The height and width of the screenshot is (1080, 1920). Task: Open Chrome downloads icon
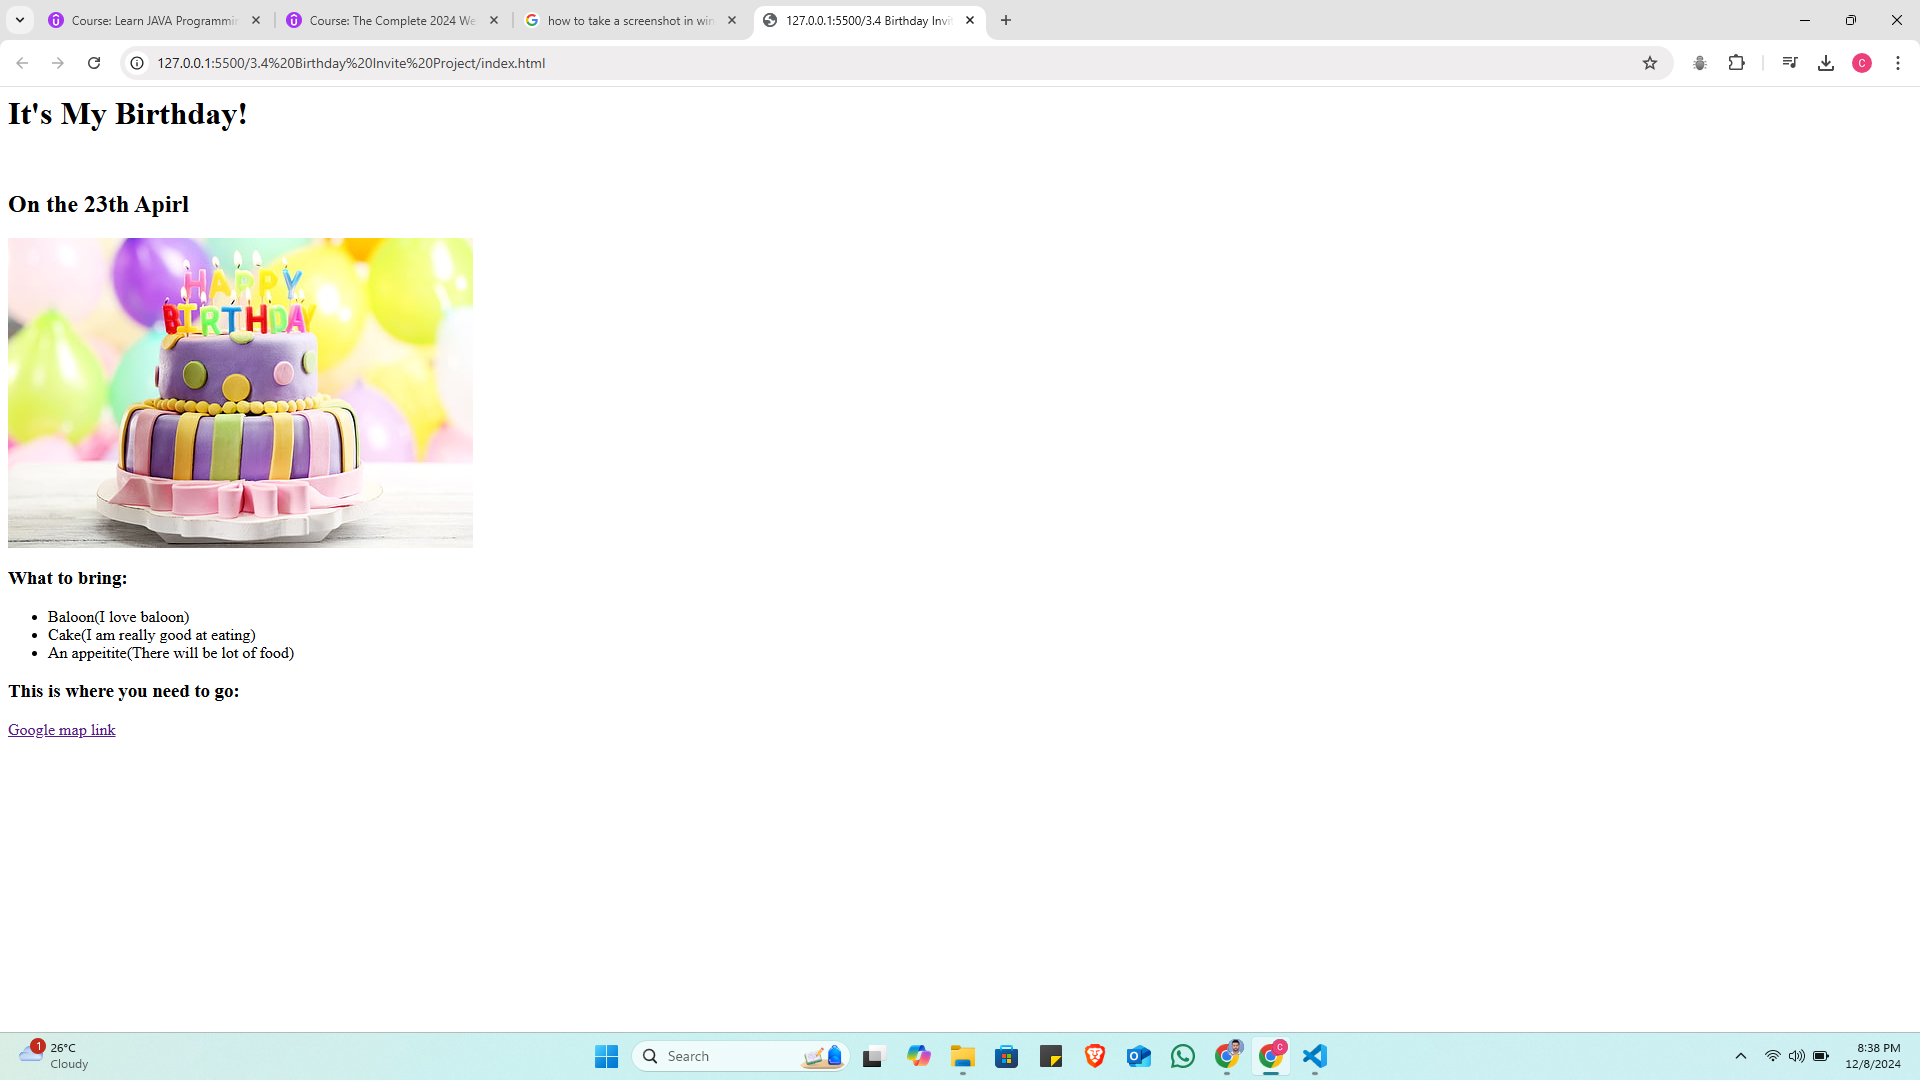[1826, 63]
